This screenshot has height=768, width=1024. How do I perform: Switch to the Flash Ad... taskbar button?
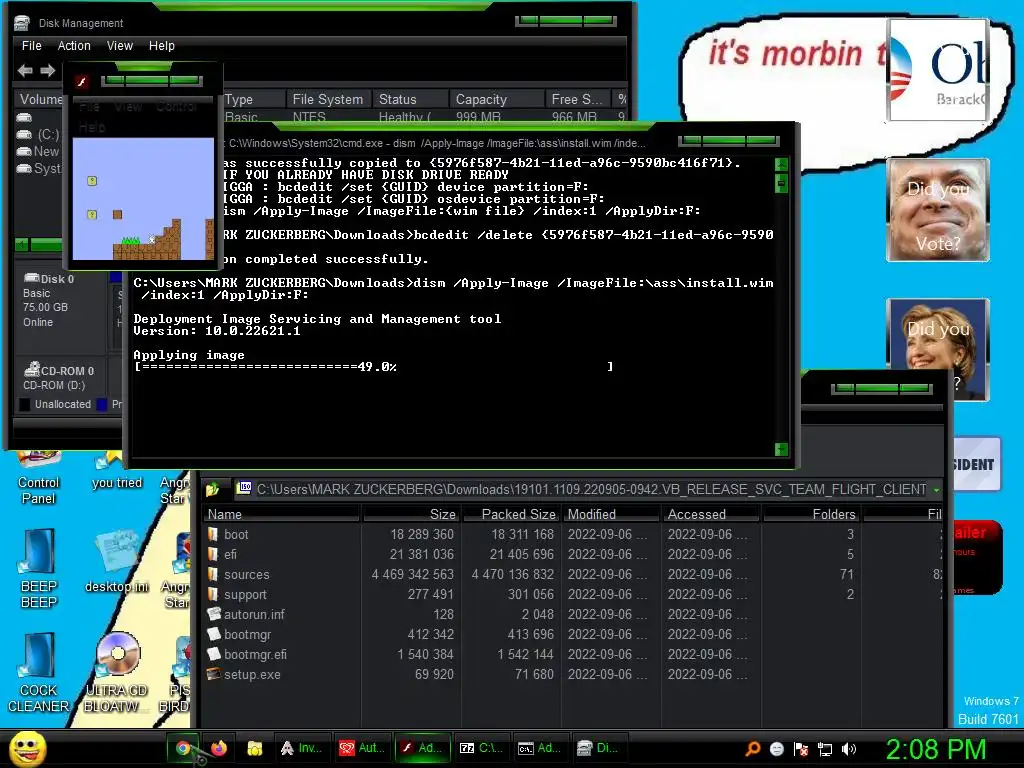pyautogui.click(x=421, y=748)
